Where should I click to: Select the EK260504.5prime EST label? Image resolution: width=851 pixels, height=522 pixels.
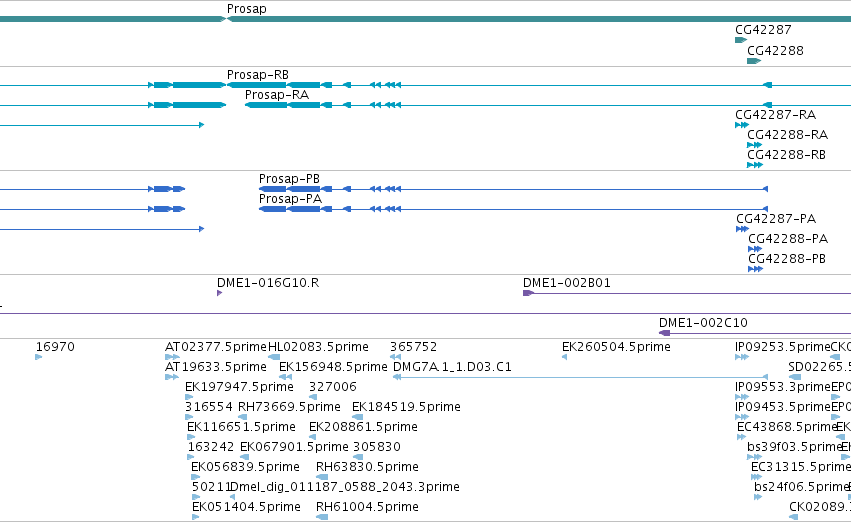point(616,347)
